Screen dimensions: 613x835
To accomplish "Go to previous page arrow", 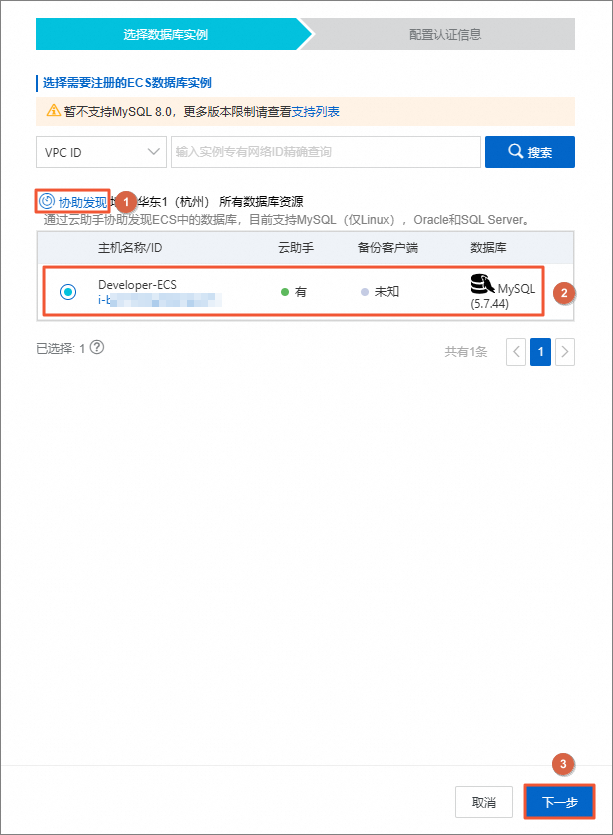I will 516,351.
